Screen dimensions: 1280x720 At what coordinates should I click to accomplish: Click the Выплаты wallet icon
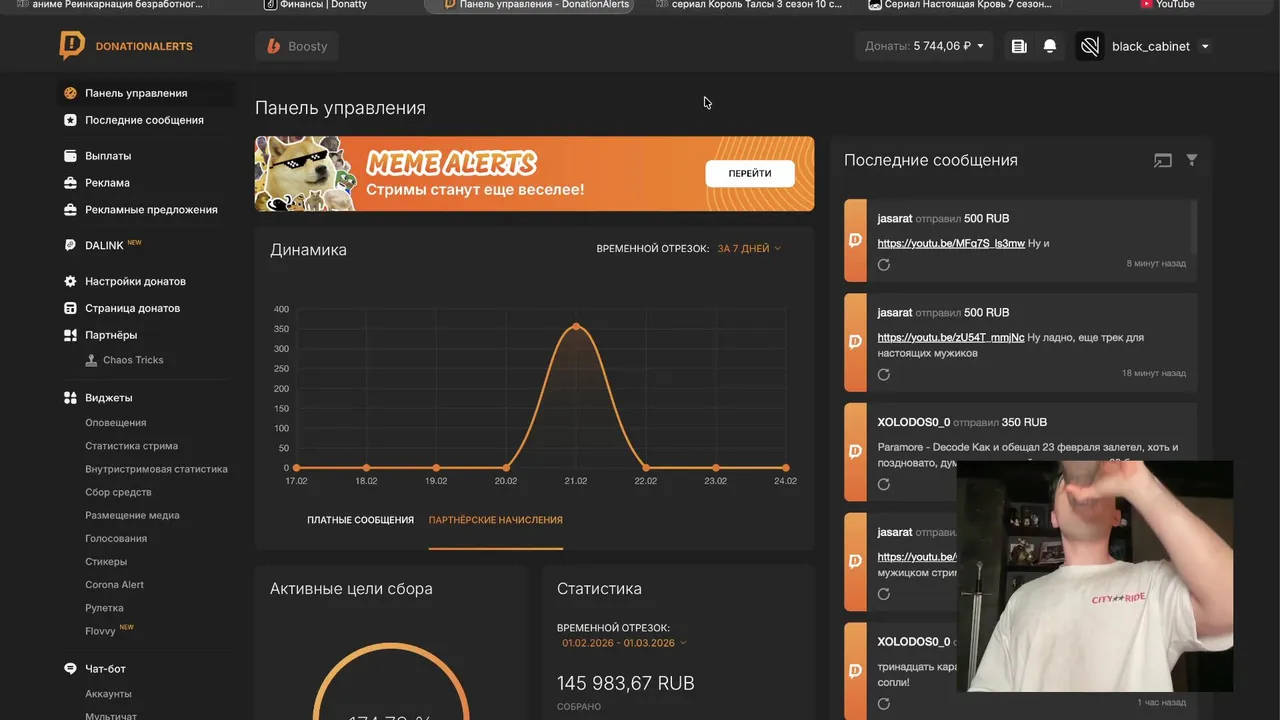(x=70, y=156)
